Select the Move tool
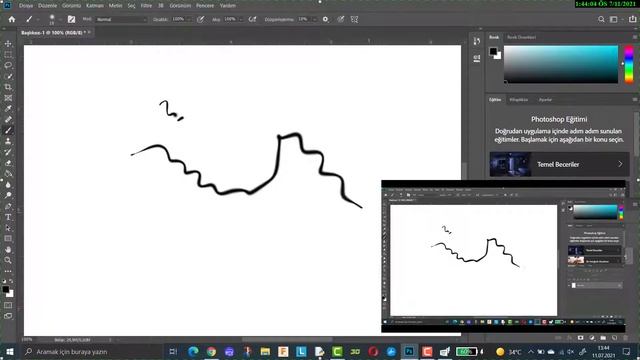 pyautogui.click(x=8, y=44)
